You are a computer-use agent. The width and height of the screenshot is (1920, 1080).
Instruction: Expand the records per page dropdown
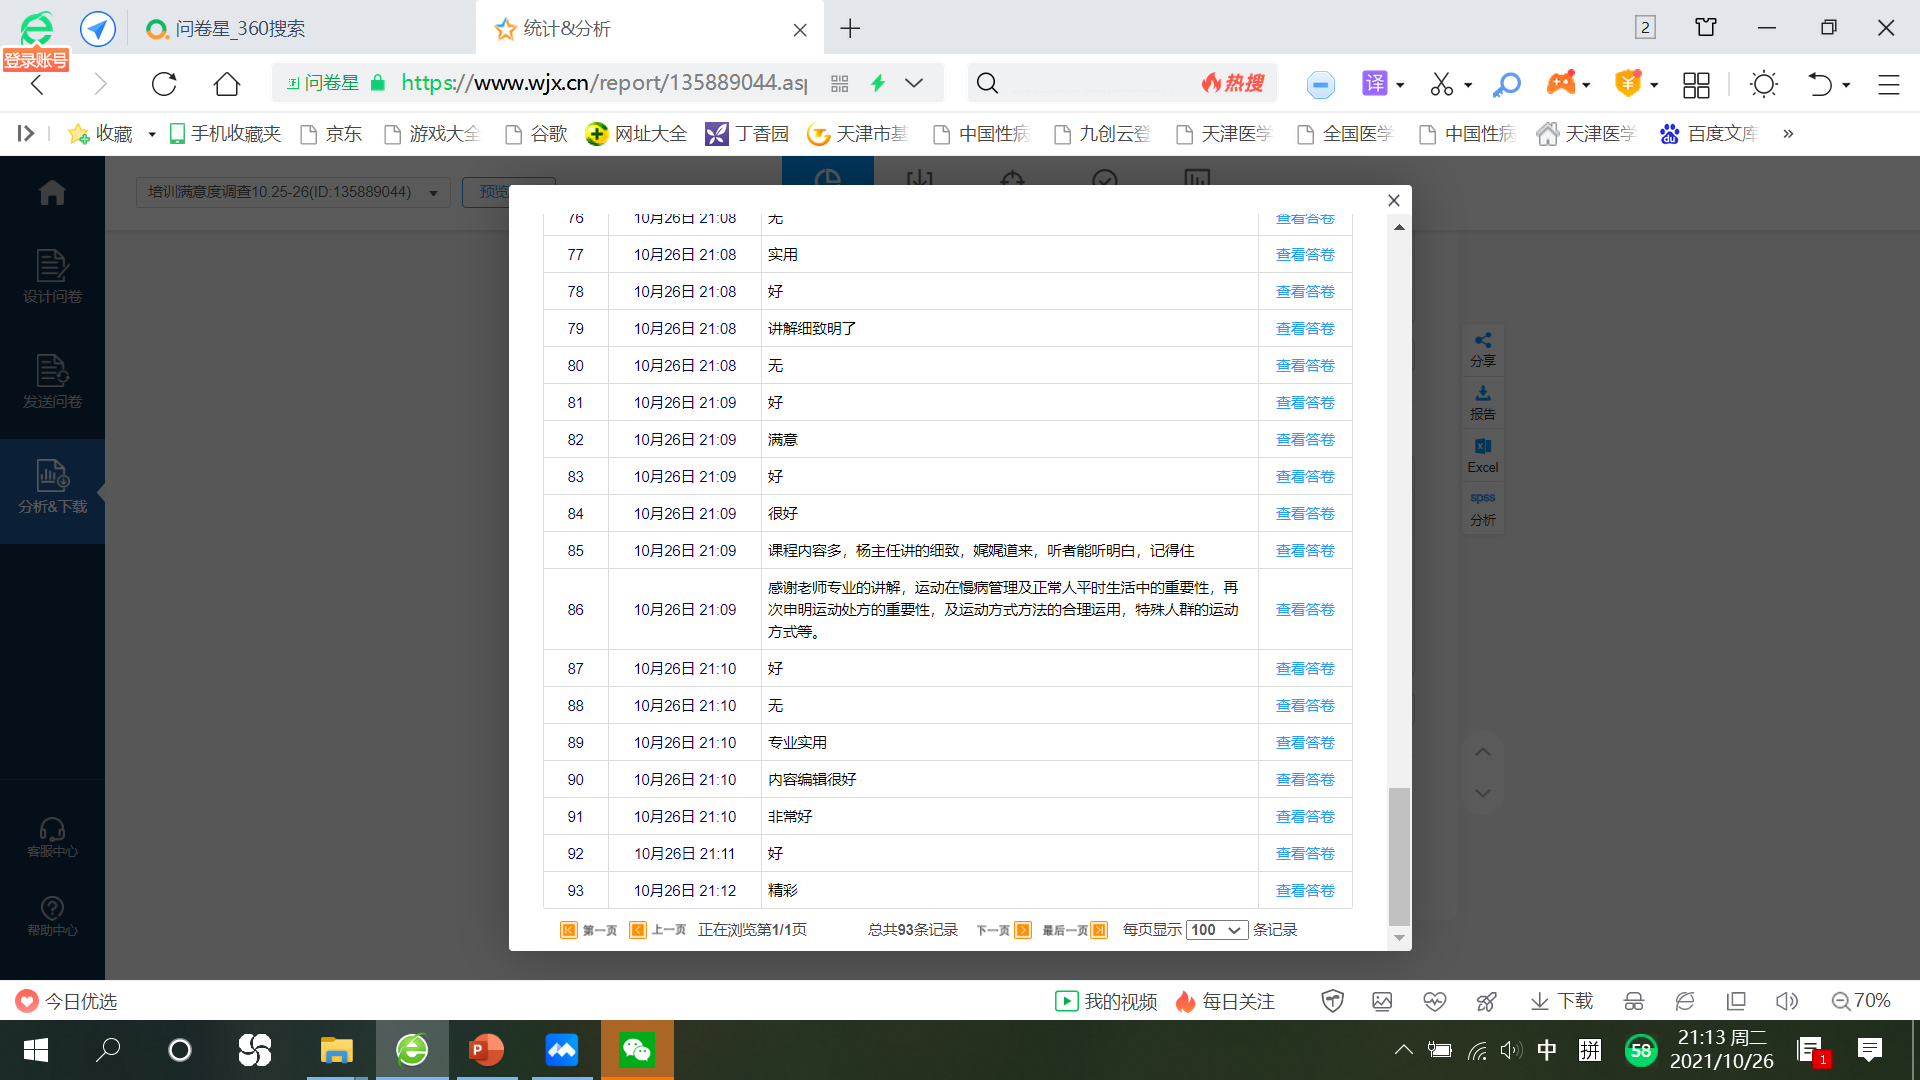1217,930
